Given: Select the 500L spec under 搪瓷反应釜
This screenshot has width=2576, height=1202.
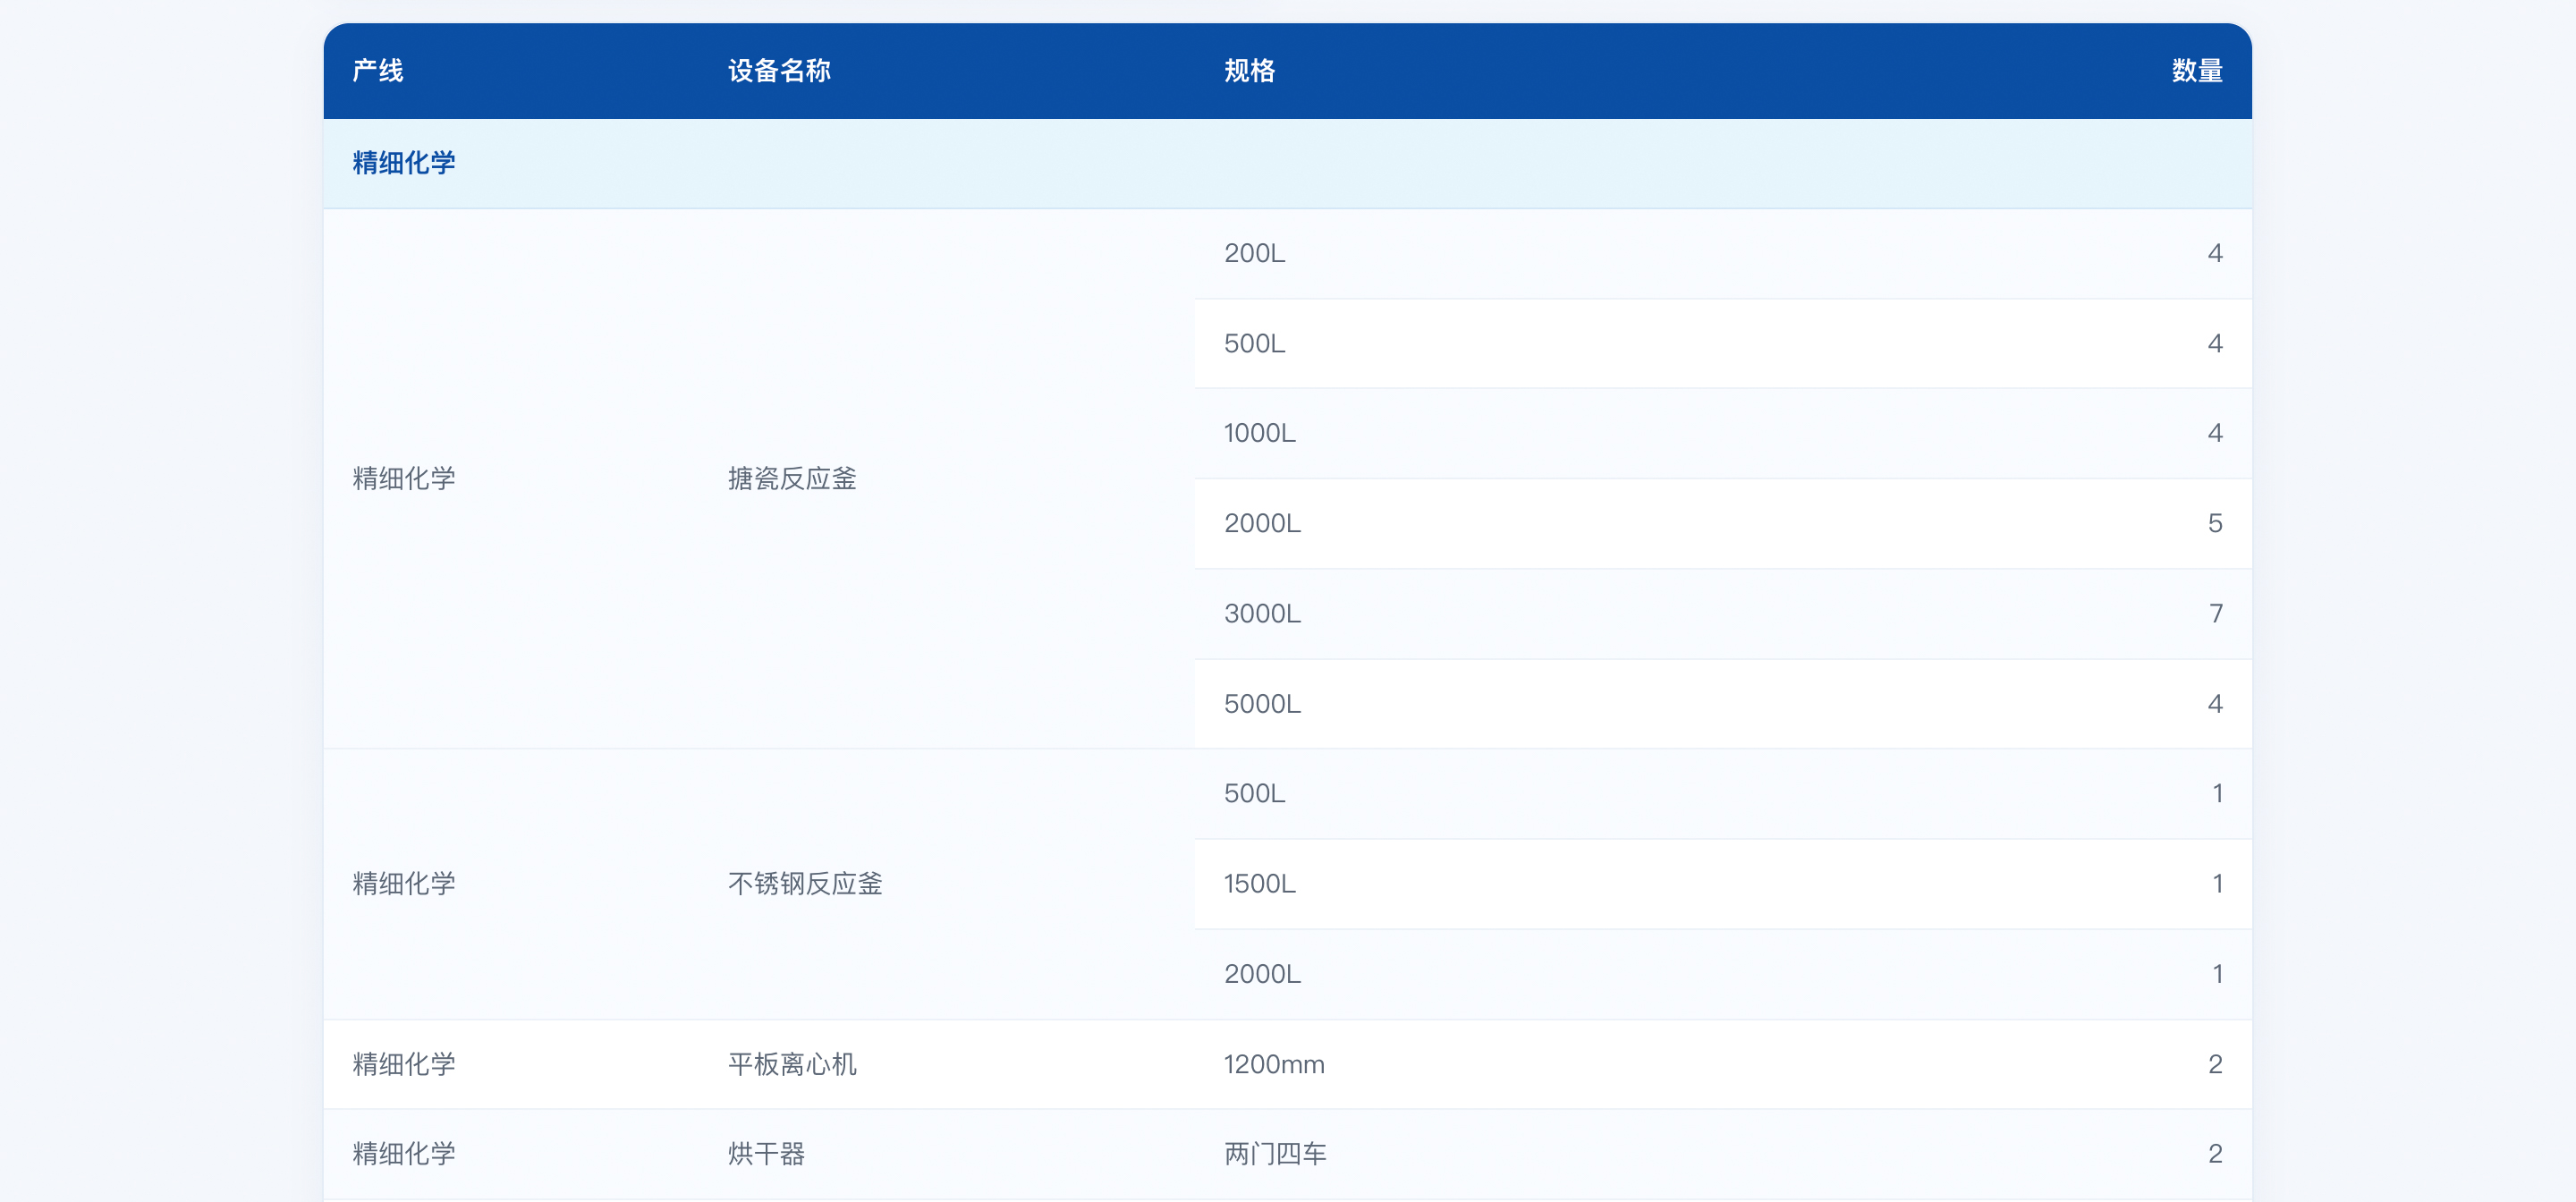Looking at the screenshot, I should click(x=1254, y=343).
